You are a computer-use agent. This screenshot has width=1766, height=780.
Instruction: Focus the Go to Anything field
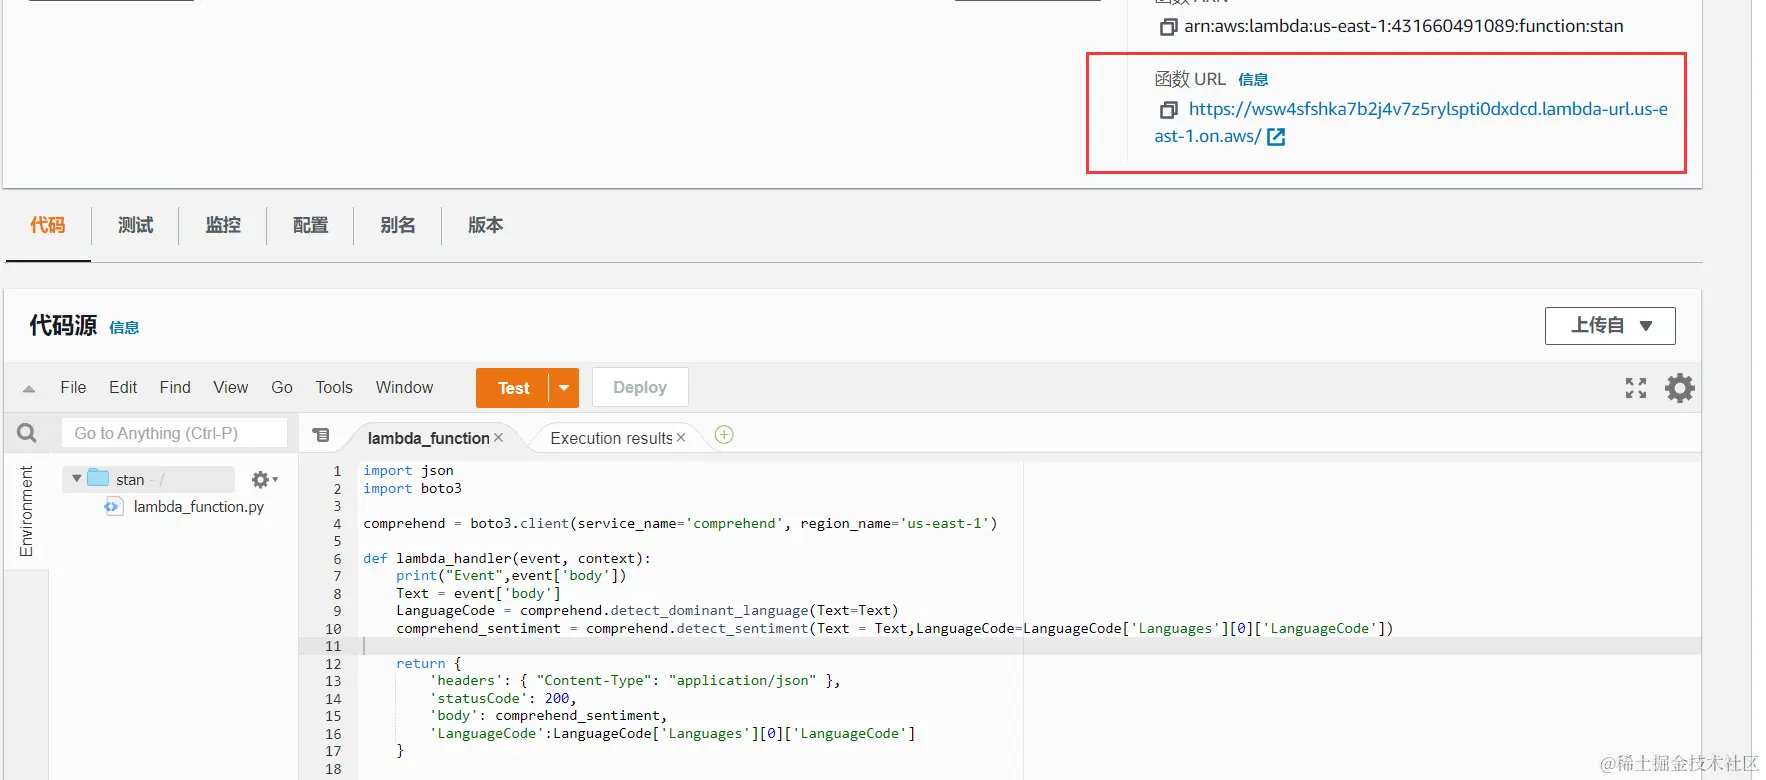(x=174, y=433)
